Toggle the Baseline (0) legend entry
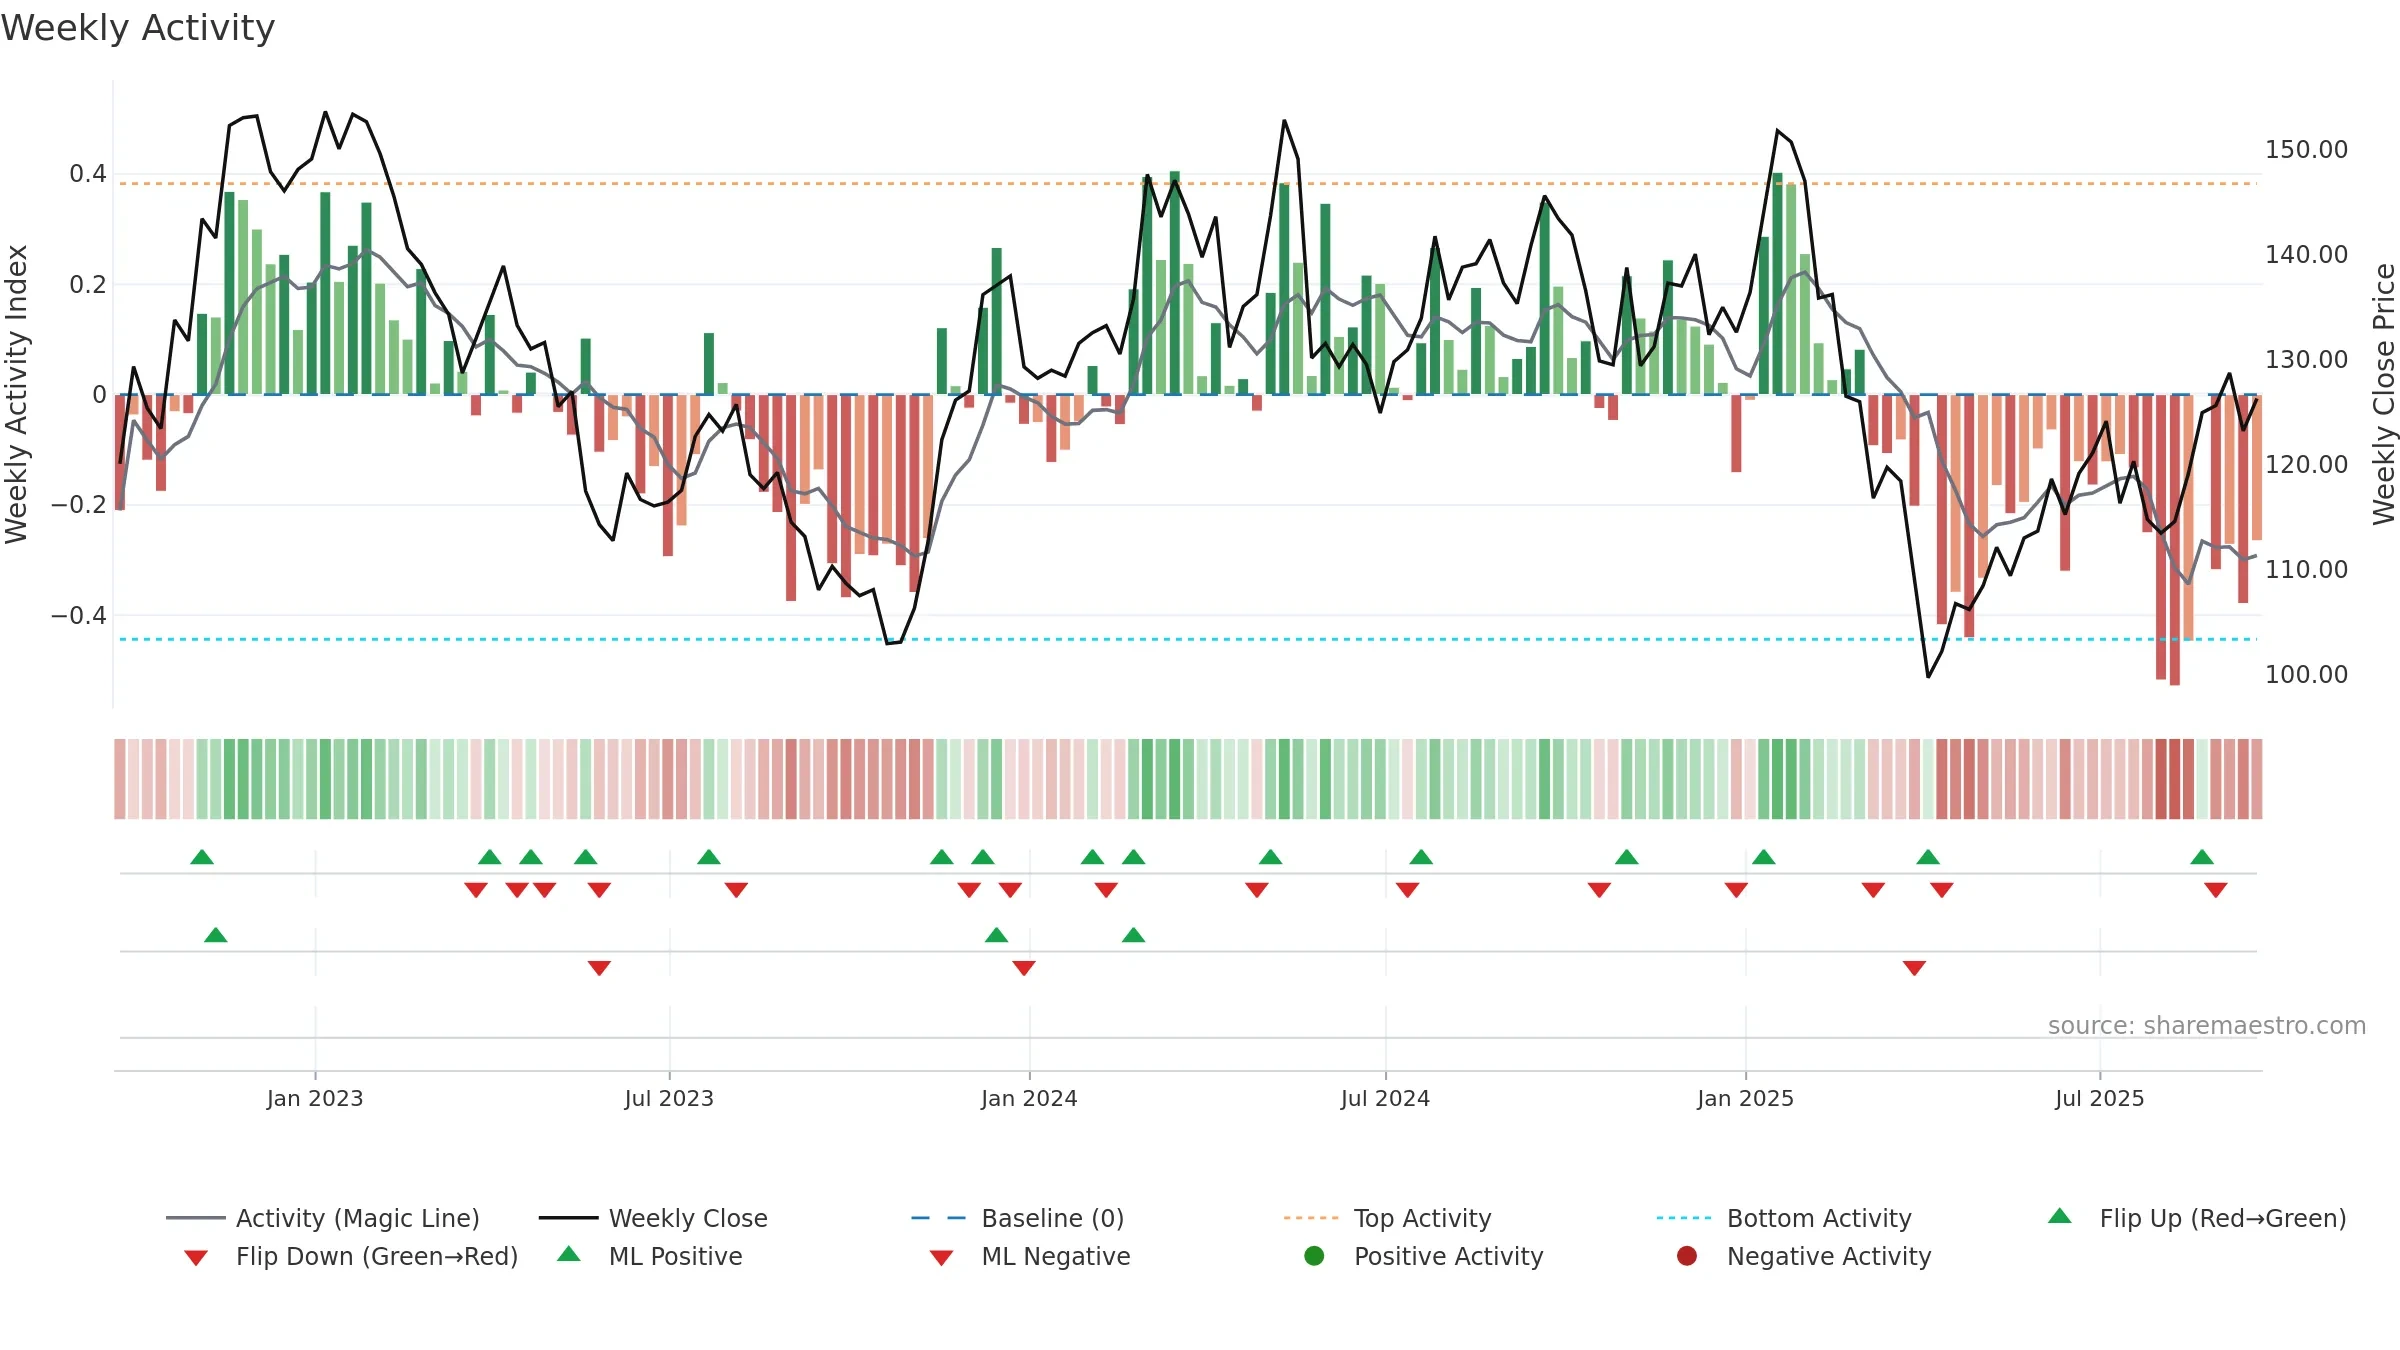The width and height of the screenshot is (2400, 1350). pyautogui.click(x=1018, y=1218)
